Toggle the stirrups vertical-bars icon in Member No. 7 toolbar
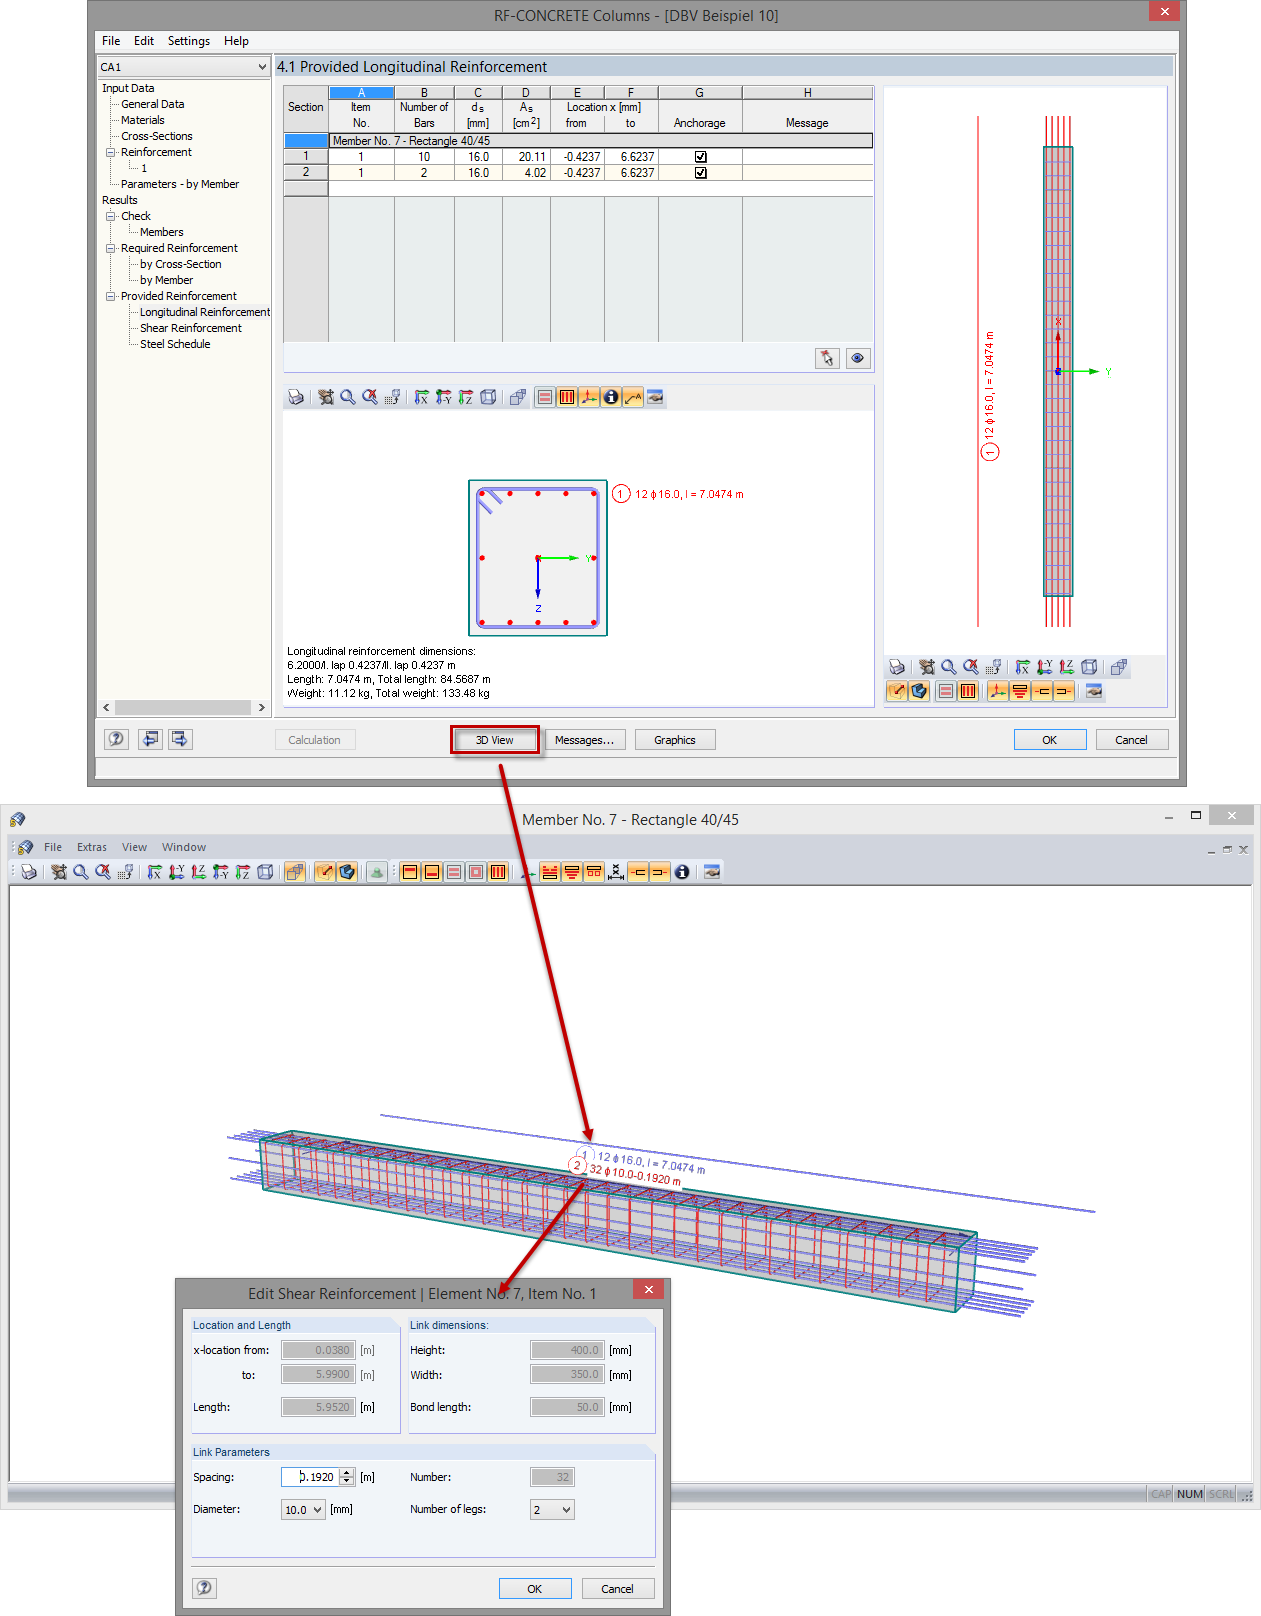The image size is (1261, 1616). click(x=498, y=872)
